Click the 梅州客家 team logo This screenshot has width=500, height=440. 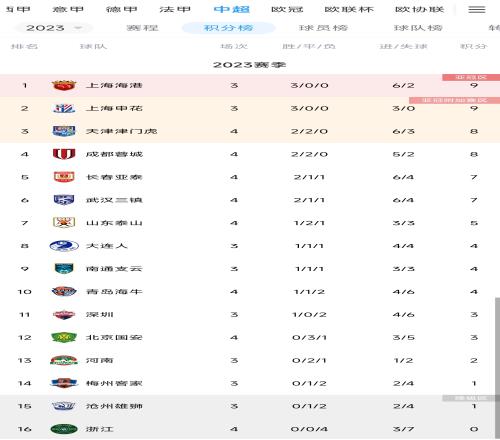(64, 383)
